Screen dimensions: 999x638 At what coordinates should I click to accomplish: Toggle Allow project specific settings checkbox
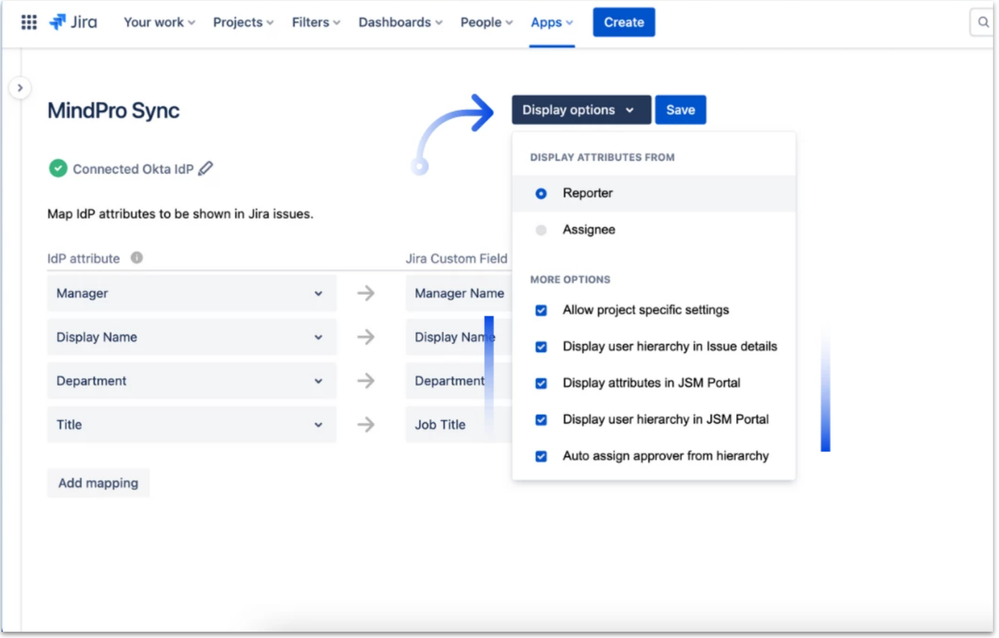coord(541,310)
